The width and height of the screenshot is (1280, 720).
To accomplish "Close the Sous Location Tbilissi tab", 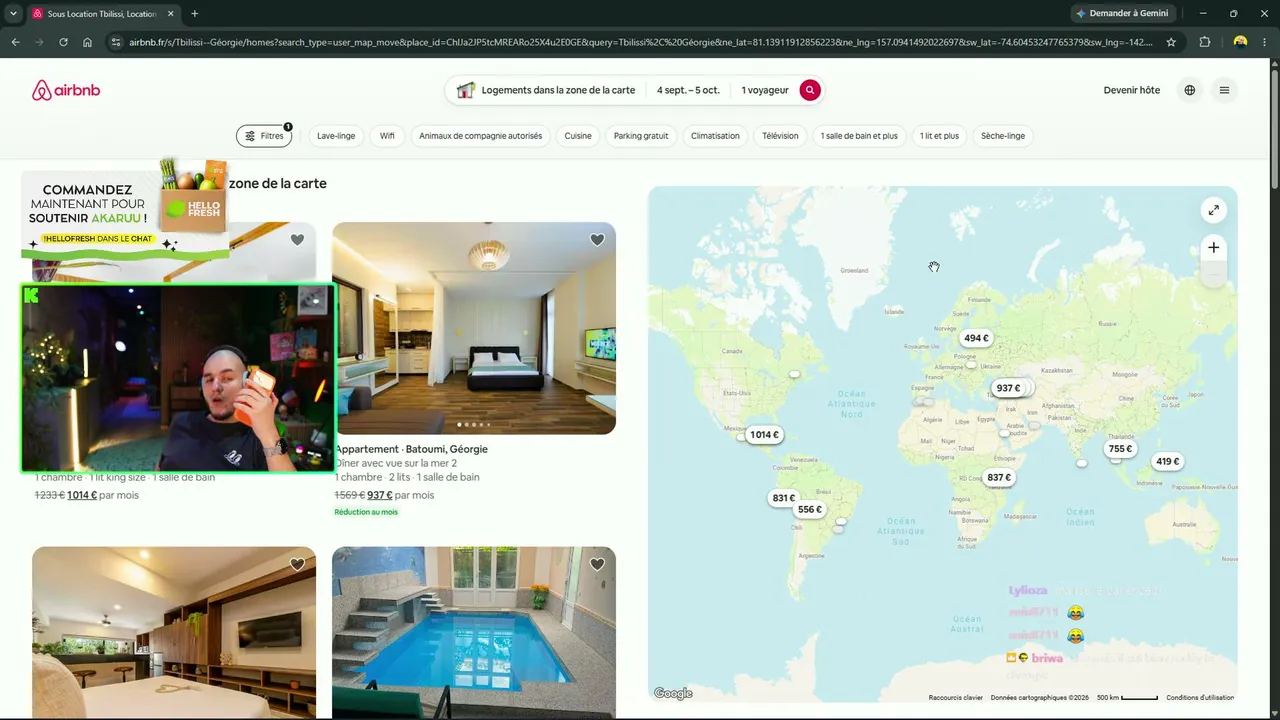I will pos(171,14).
